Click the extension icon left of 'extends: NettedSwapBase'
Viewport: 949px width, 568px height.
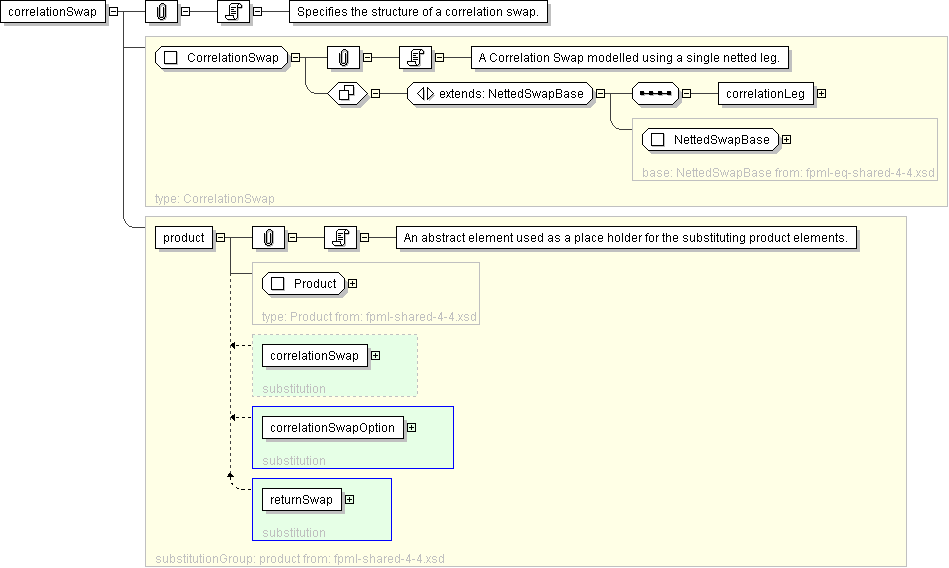pos(347,94)
